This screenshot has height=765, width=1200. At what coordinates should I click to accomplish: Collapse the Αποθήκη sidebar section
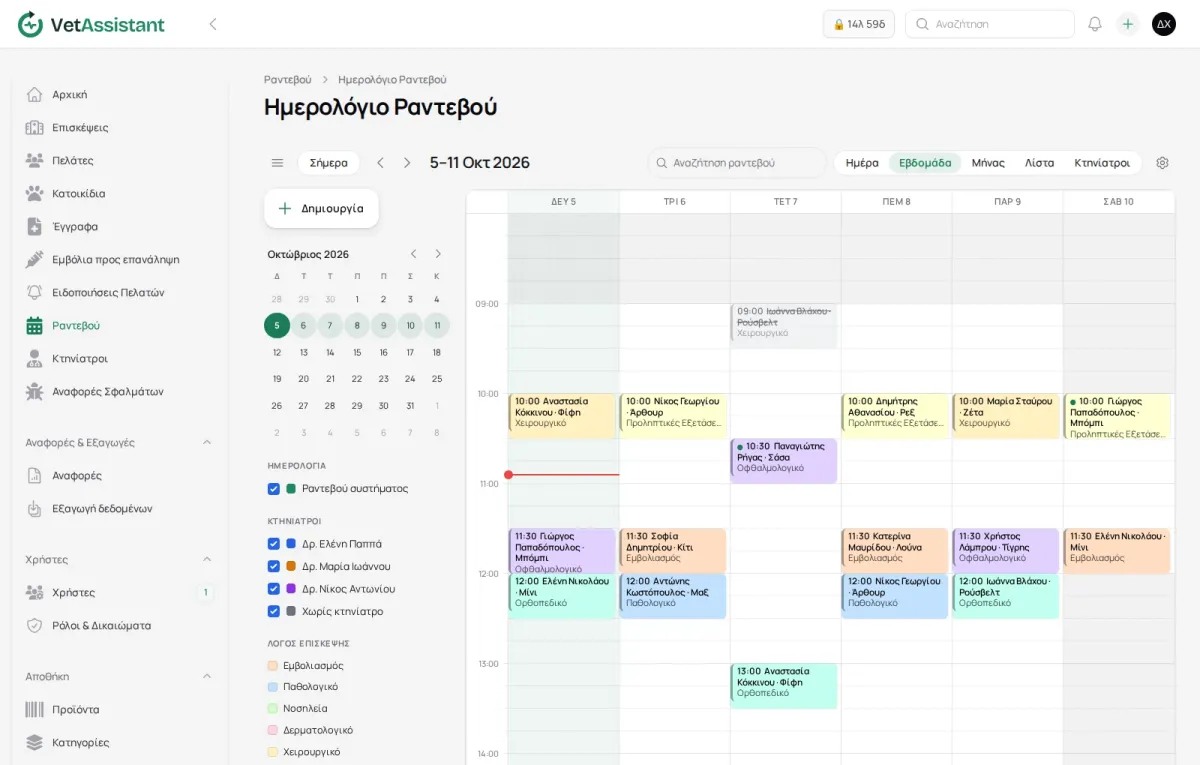pyautogui.click(x=207, y=676)
